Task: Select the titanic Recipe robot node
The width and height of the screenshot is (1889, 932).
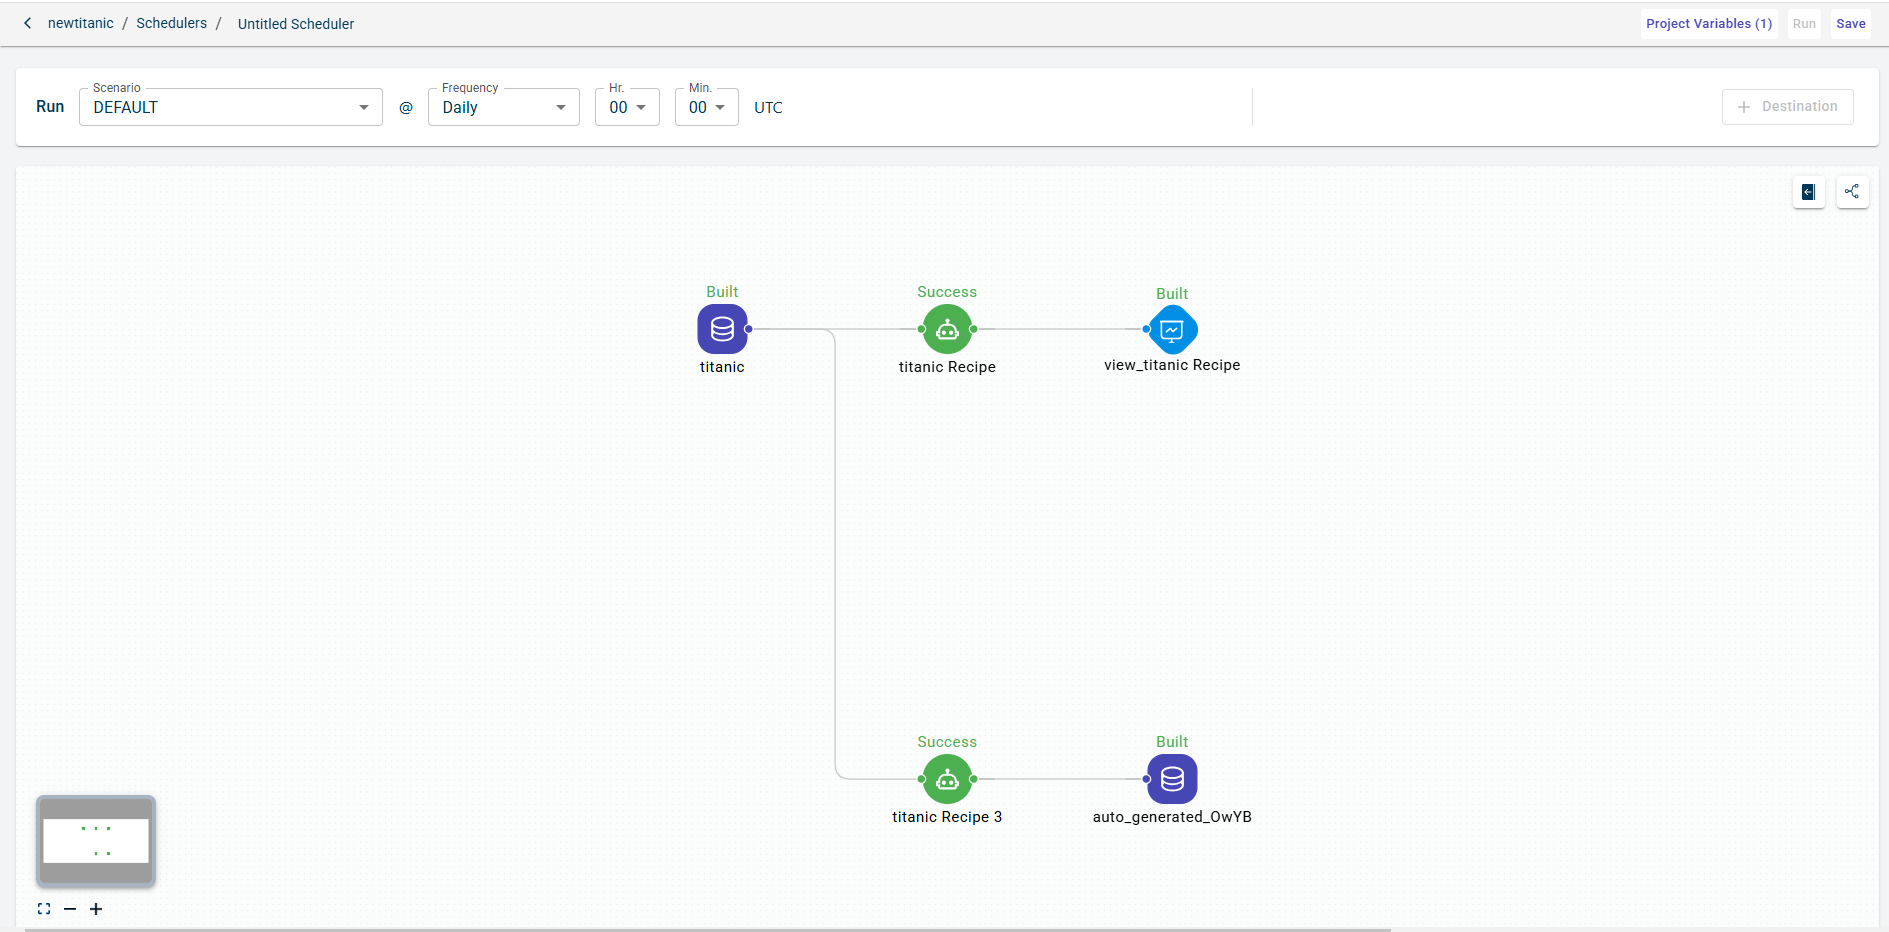Action: (947, 329)
